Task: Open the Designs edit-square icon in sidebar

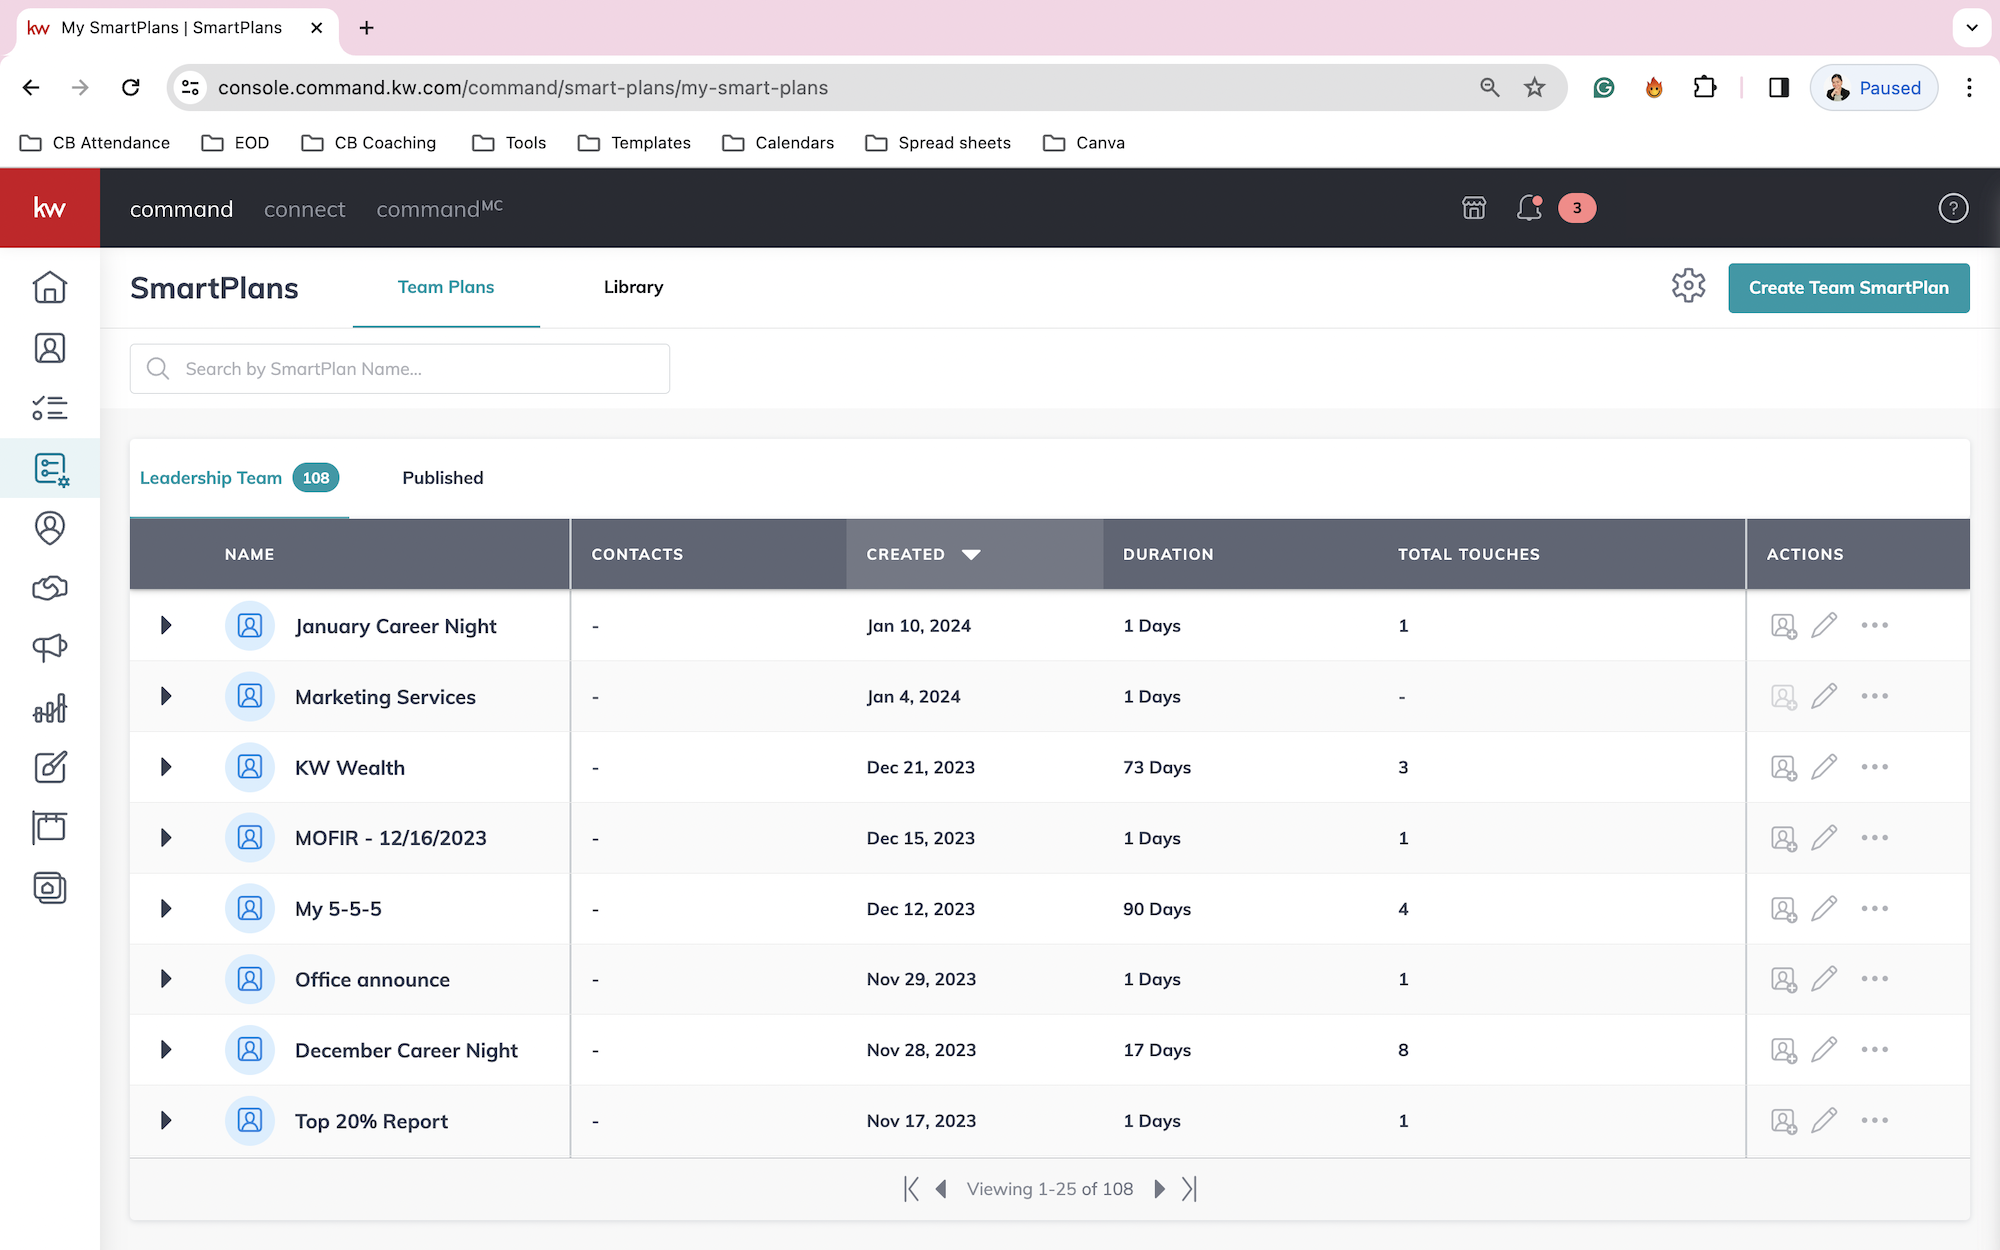Action: click(50, 768)
